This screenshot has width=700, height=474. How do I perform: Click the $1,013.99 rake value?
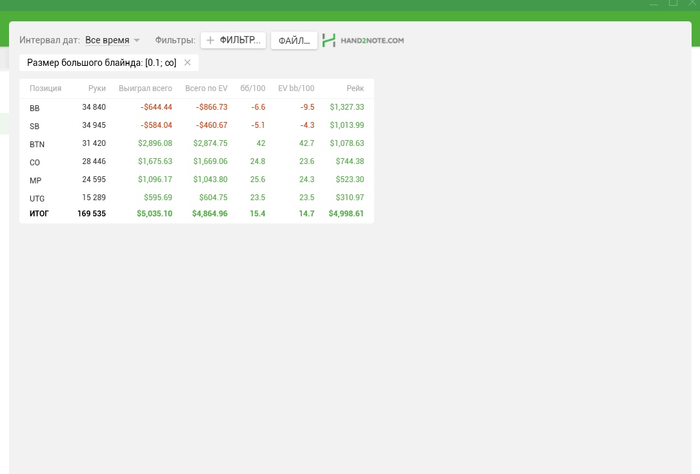tap(347, 125)
